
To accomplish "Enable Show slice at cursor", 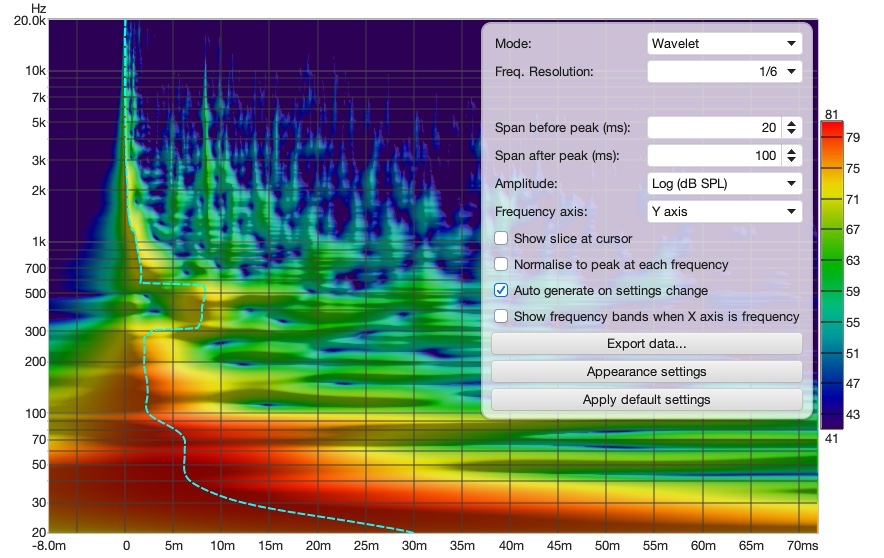I will coord(501,238).
